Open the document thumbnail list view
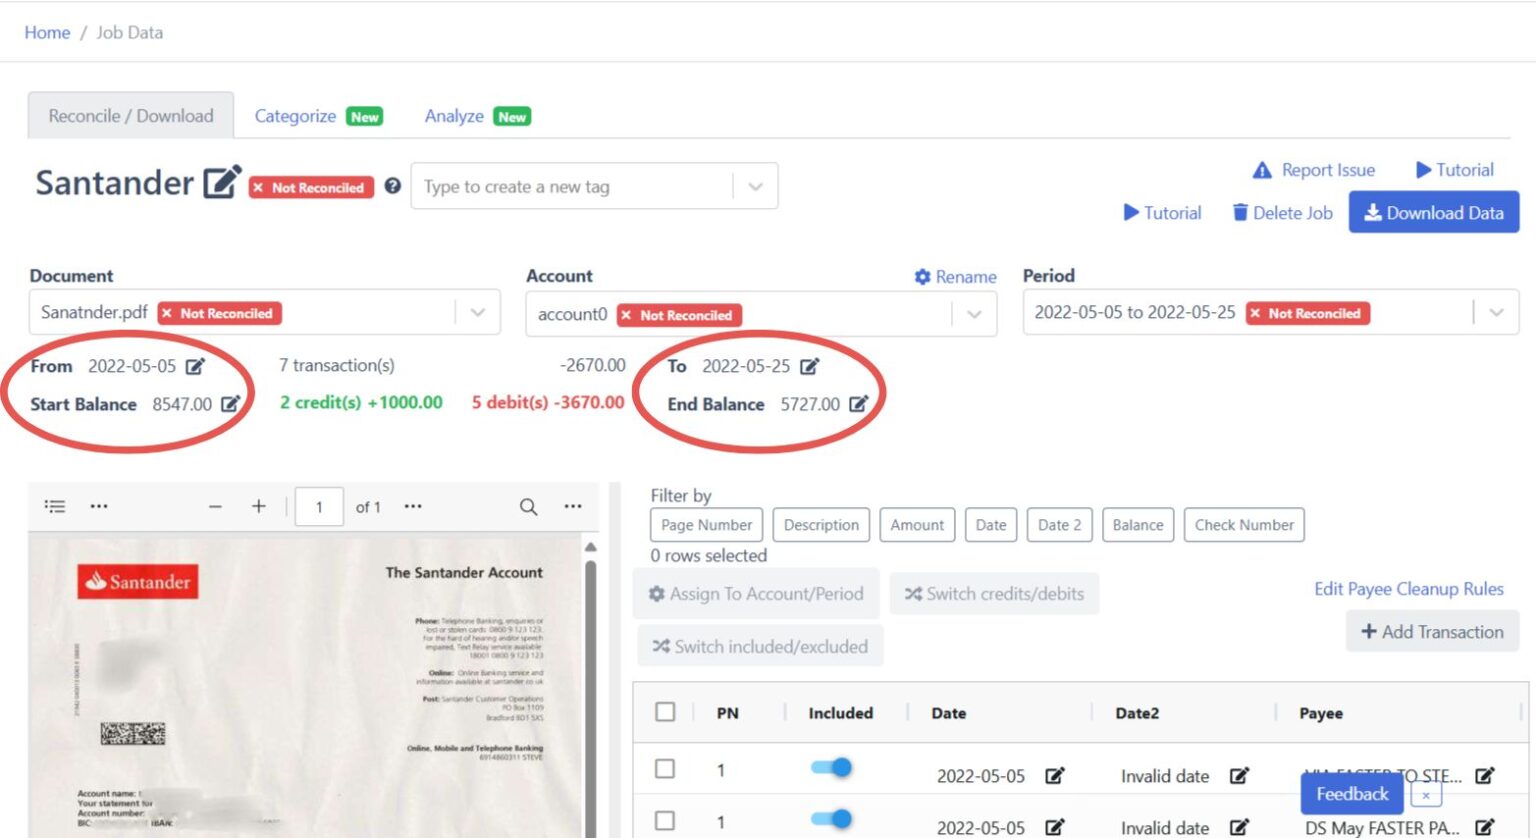This screenshot has width=1536, height=838. coord(55,506)
